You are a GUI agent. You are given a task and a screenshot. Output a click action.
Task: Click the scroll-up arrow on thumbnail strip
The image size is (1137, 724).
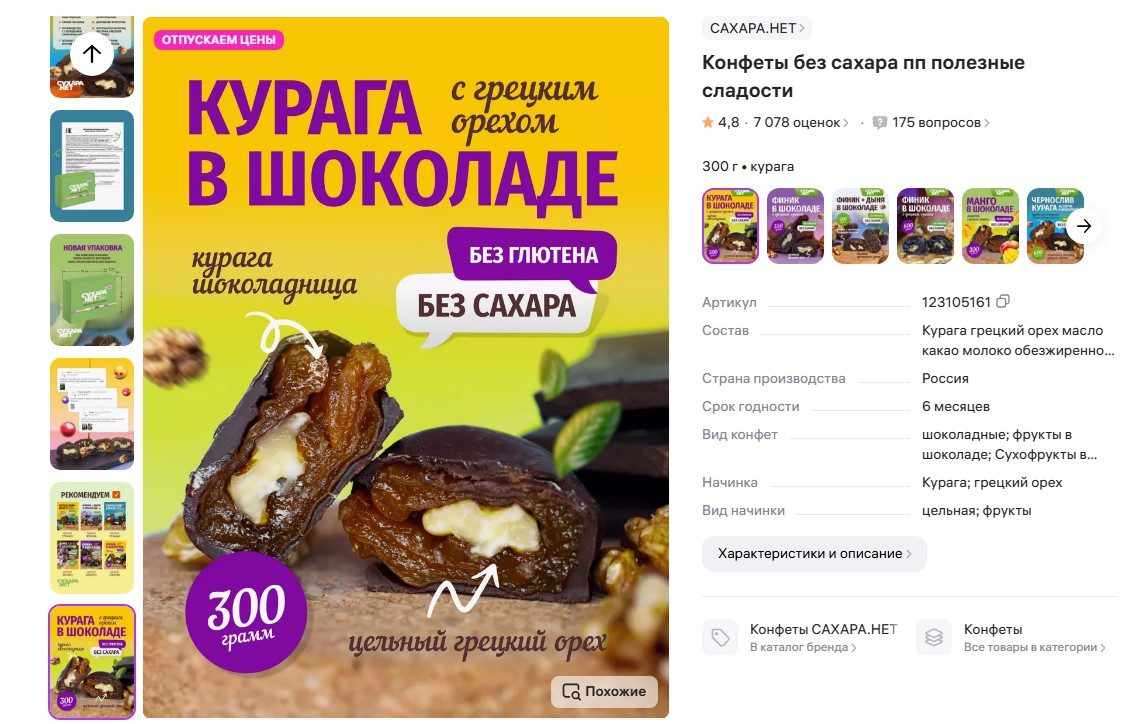pos(92,54)
